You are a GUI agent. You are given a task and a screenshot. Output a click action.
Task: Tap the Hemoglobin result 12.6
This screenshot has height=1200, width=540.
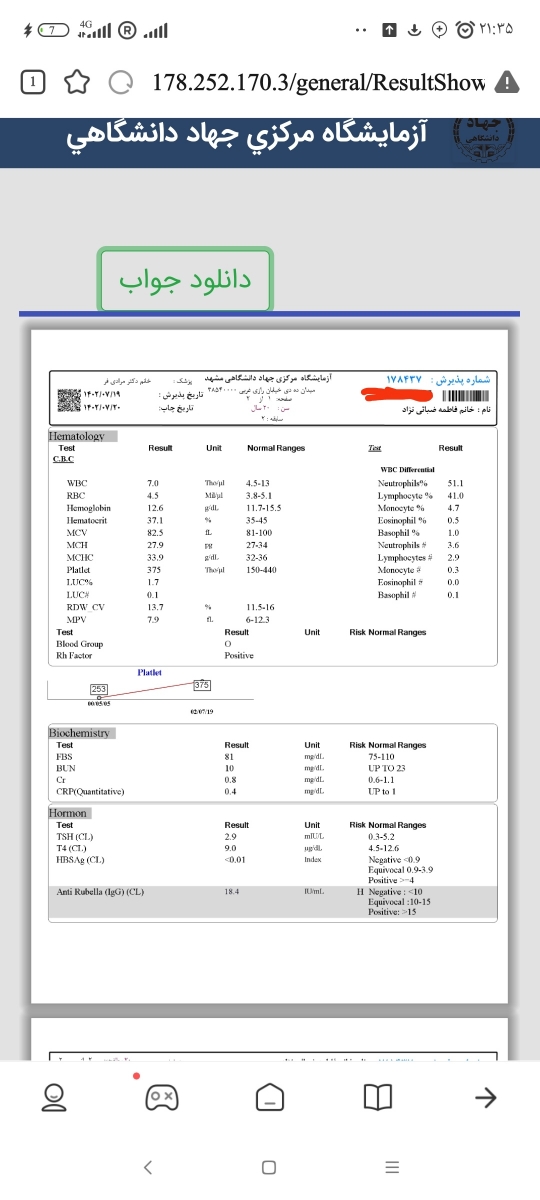[x=155, y=508]
